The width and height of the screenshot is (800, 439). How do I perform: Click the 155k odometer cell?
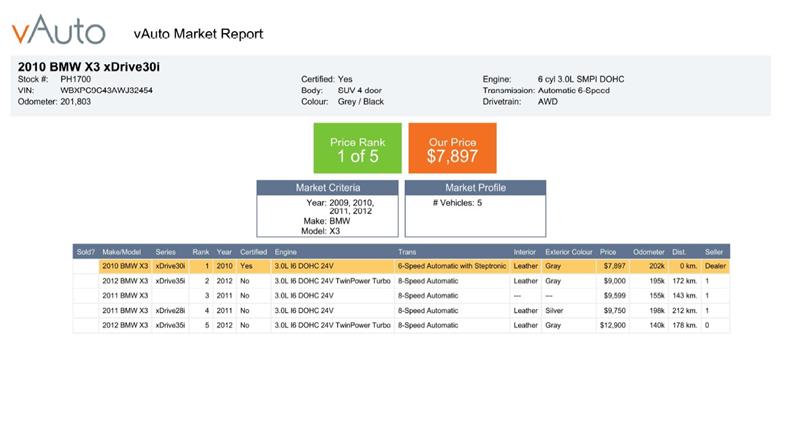657,296
